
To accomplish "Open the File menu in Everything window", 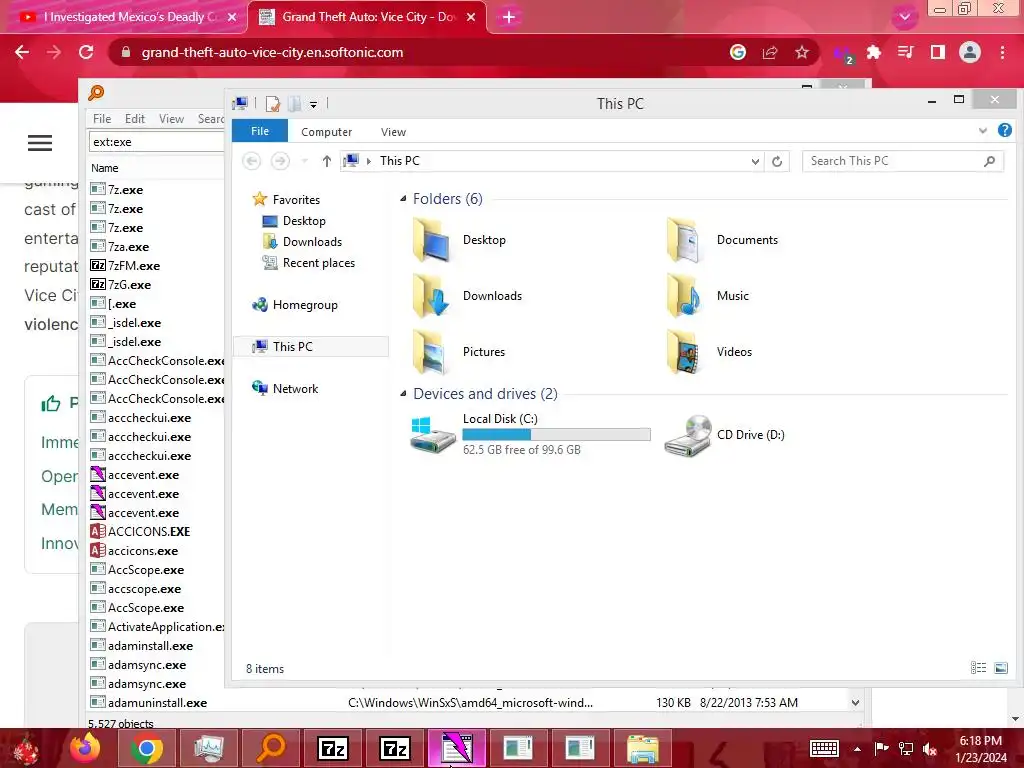I will (x=102, y=119).
